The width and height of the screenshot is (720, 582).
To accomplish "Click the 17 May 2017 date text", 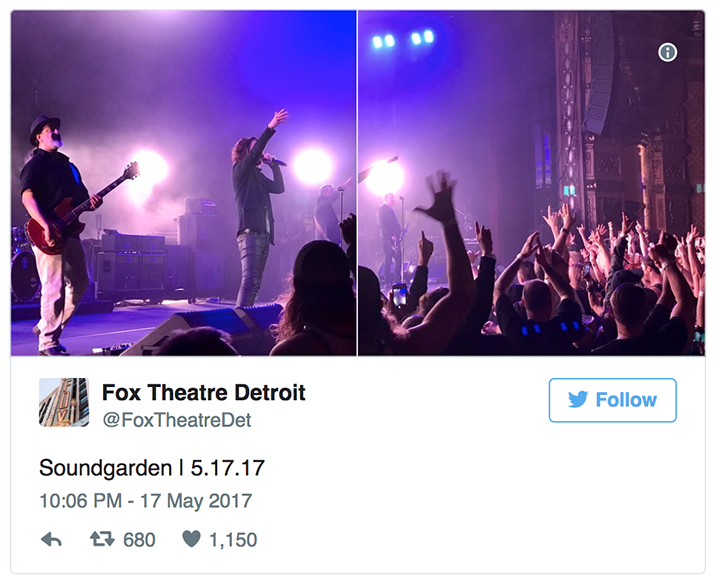I will click(x=196, y=501).
